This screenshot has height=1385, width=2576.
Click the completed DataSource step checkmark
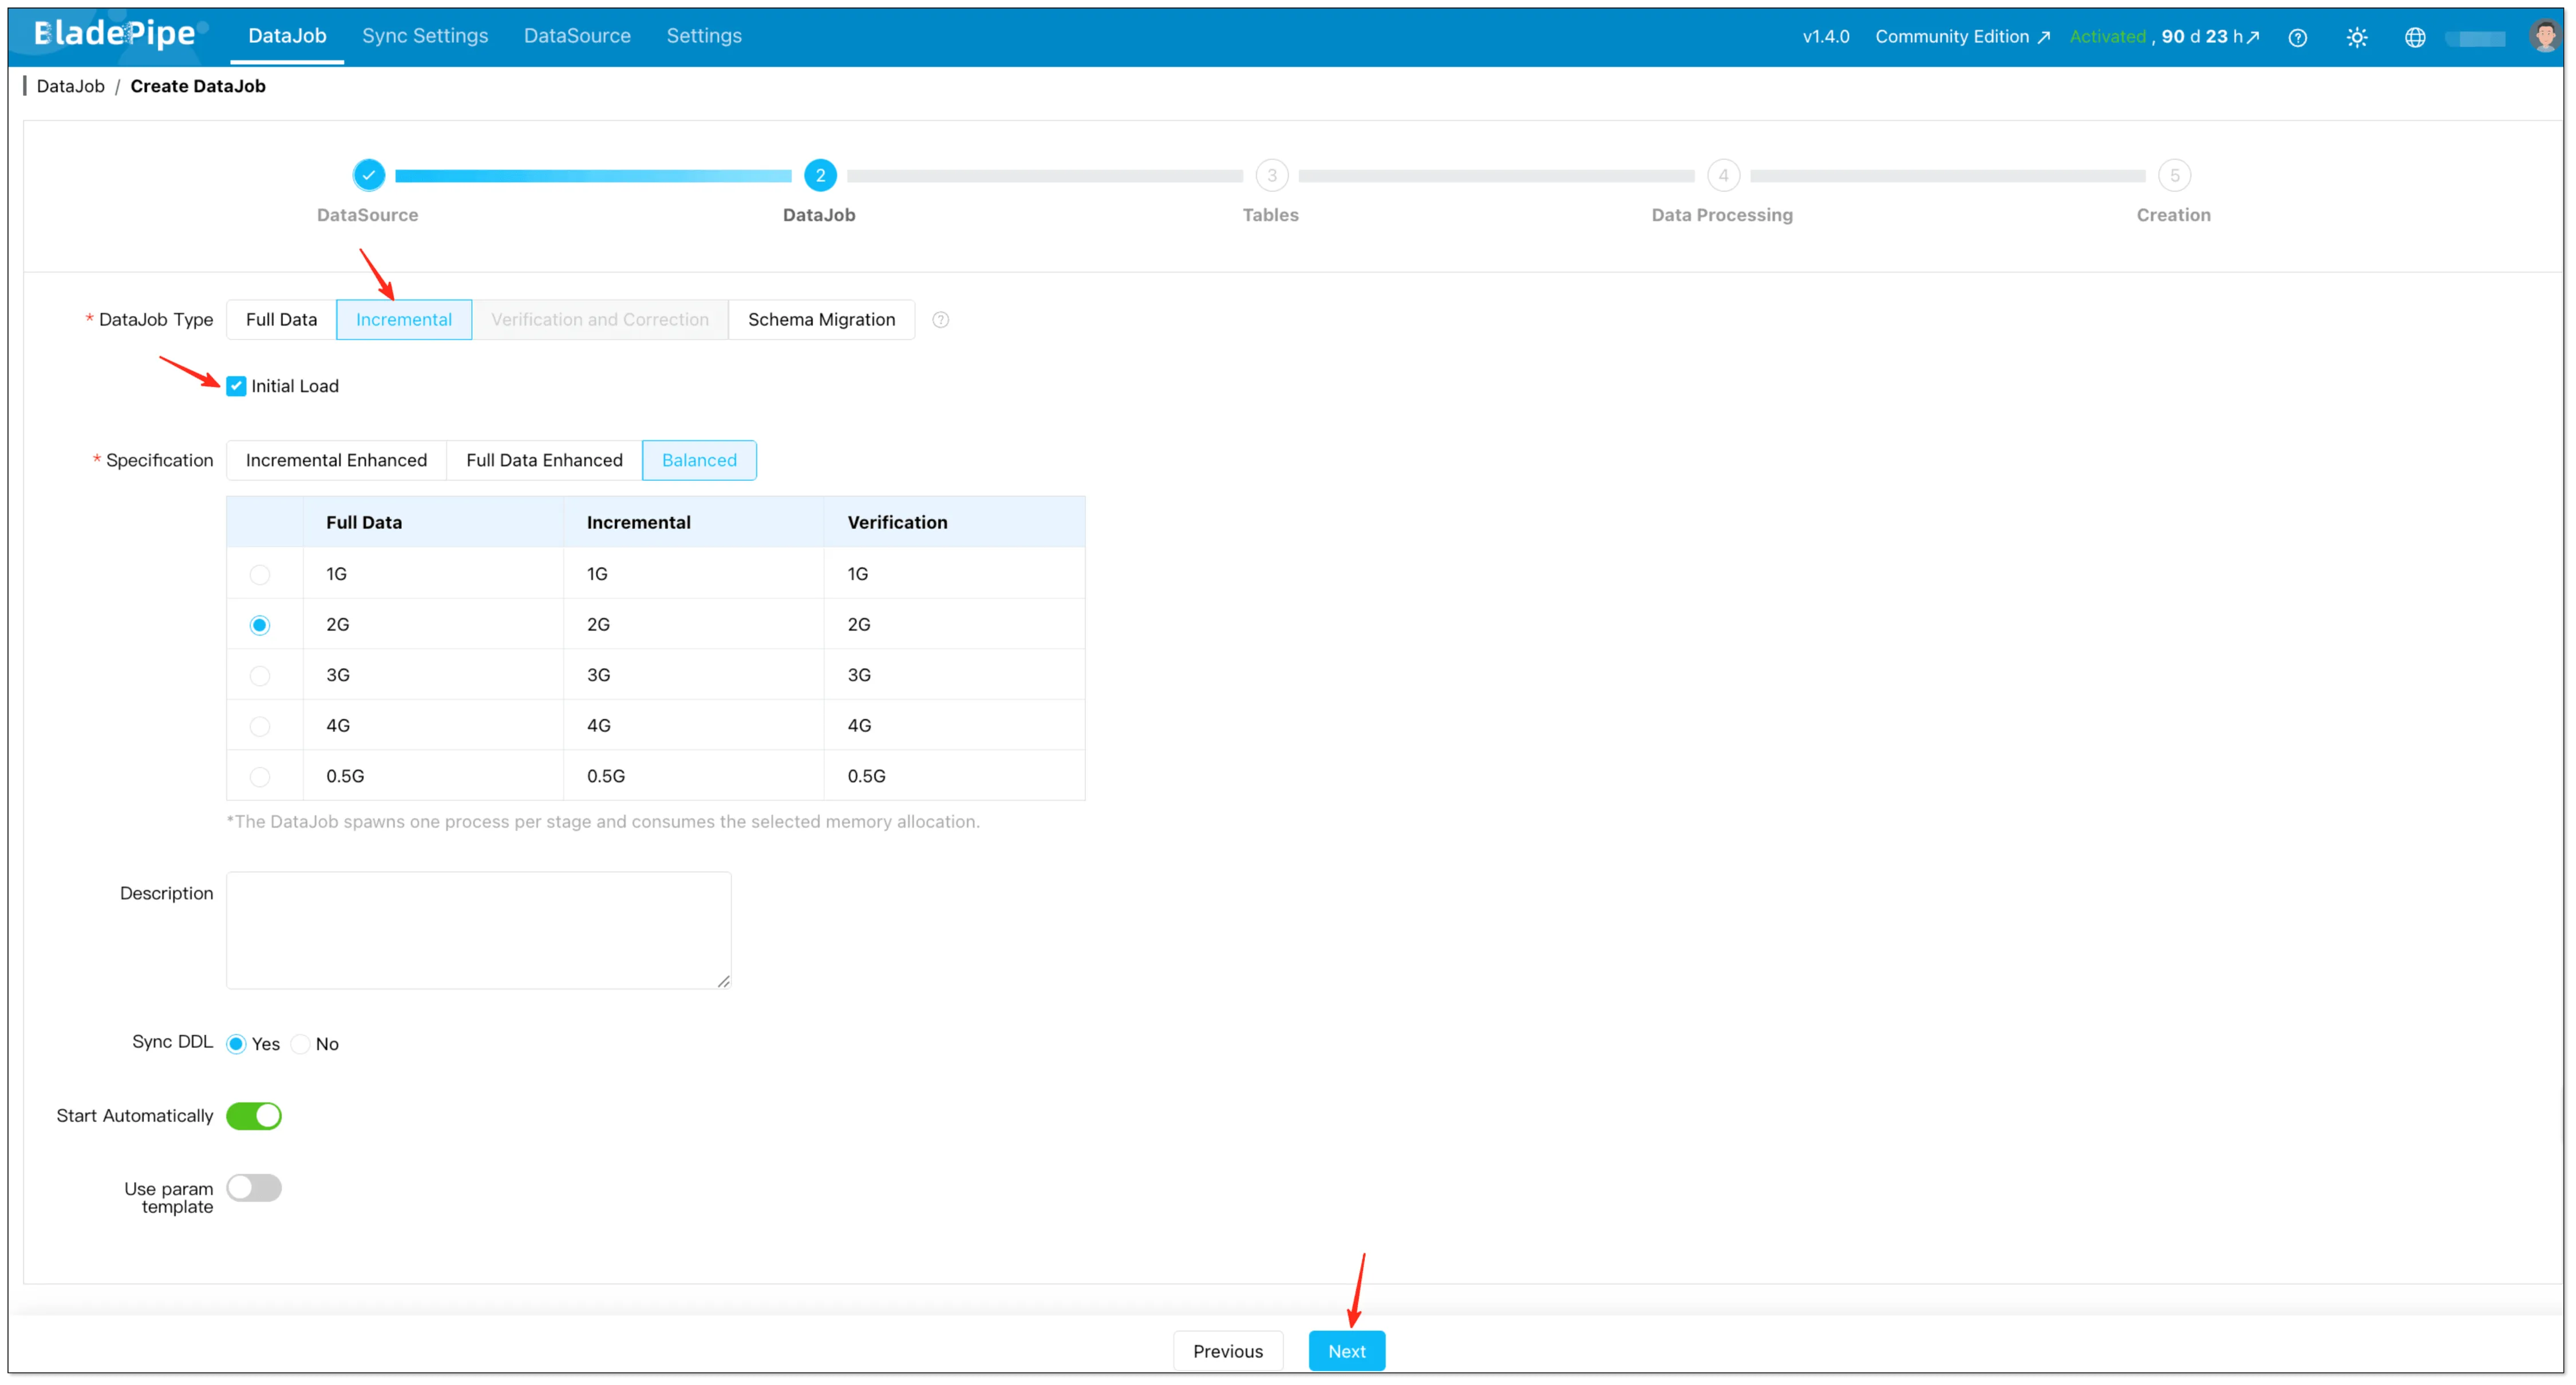[x=369, y=175]
